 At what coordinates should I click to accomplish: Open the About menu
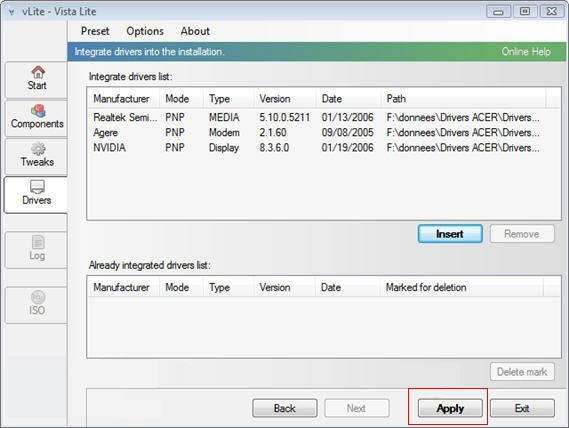tap(195, 31)
